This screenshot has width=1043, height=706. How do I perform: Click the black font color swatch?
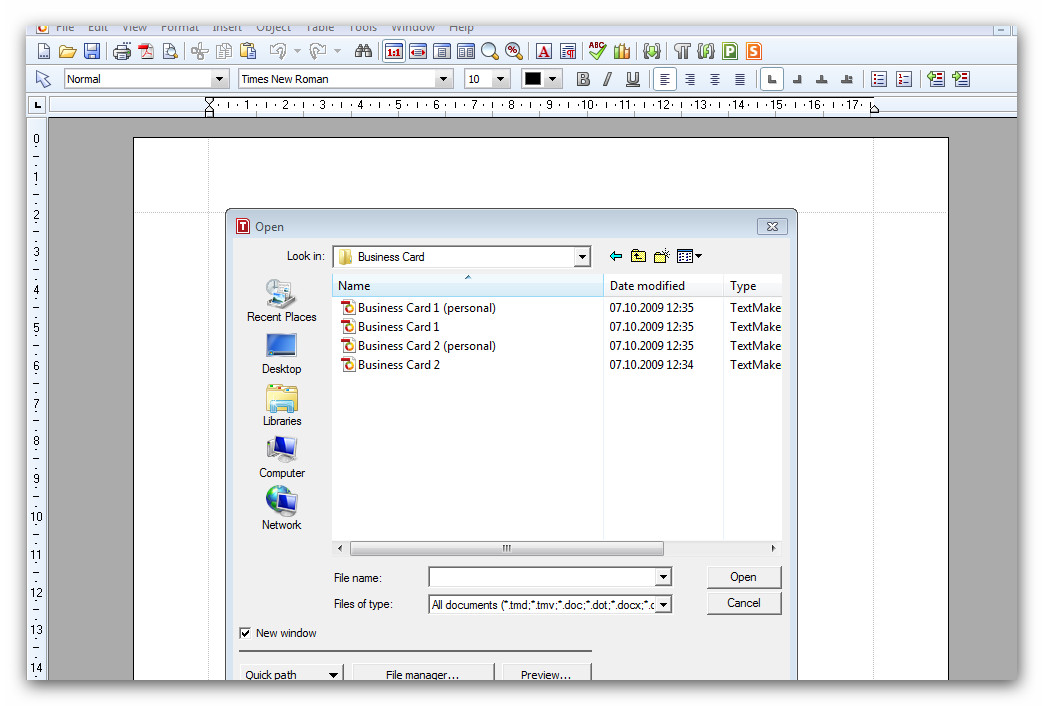(x=533, y=79)
